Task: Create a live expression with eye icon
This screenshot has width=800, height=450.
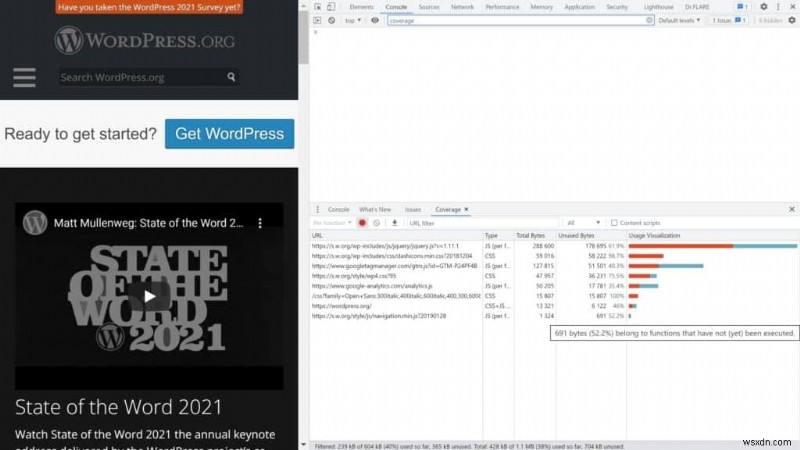Action: click(375, 20)
